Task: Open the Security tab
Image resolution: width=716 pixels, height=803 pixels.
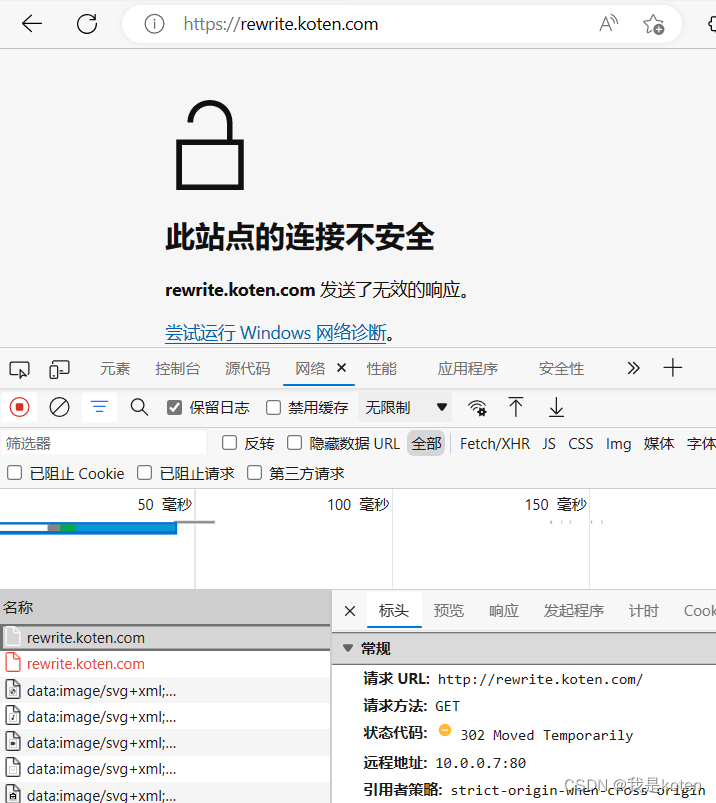Action: (561, 369)
